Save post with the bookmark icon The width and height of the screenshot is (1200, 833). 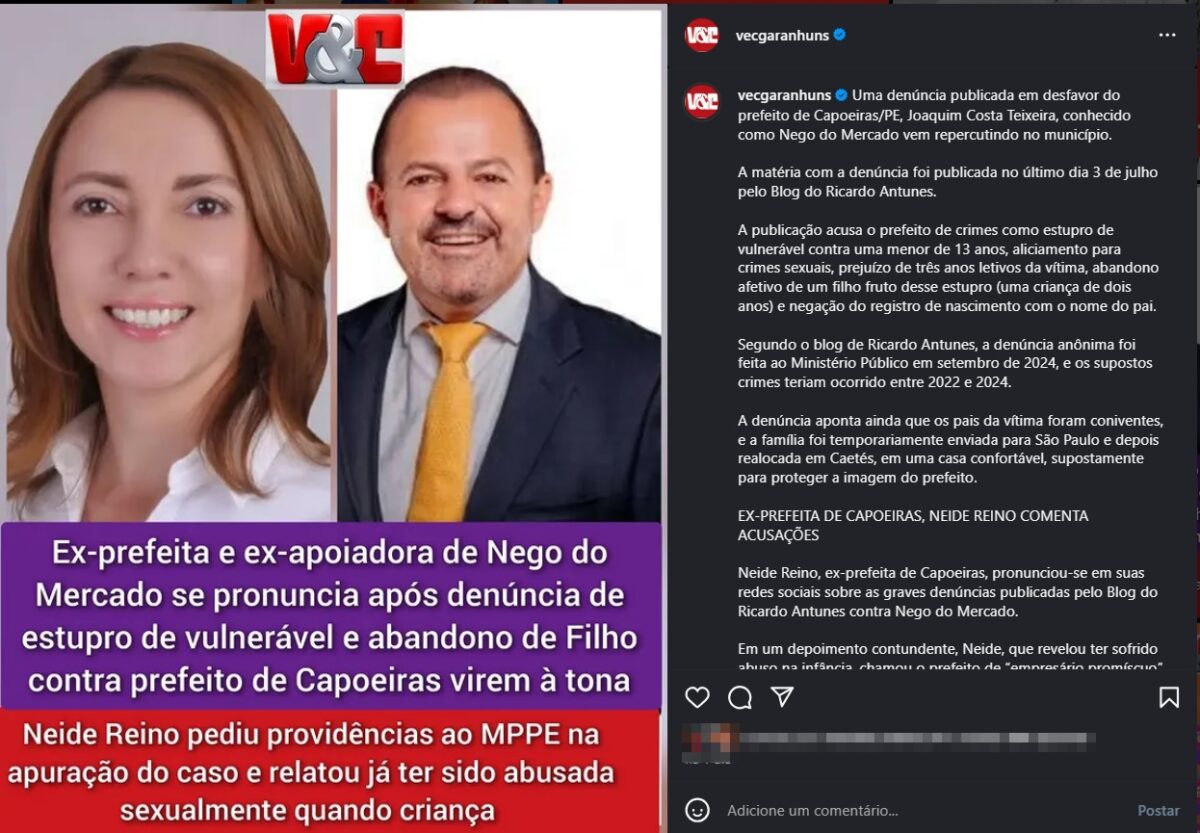point(1169,698)
